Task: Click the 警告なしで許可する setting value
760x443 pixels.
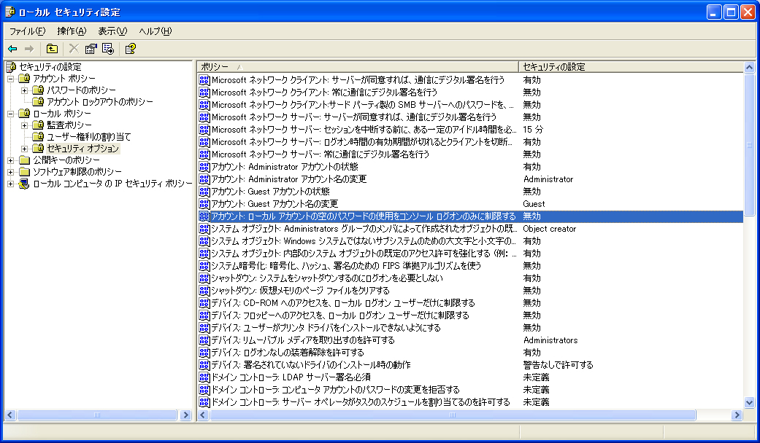Action: click(x=558, y=365)
